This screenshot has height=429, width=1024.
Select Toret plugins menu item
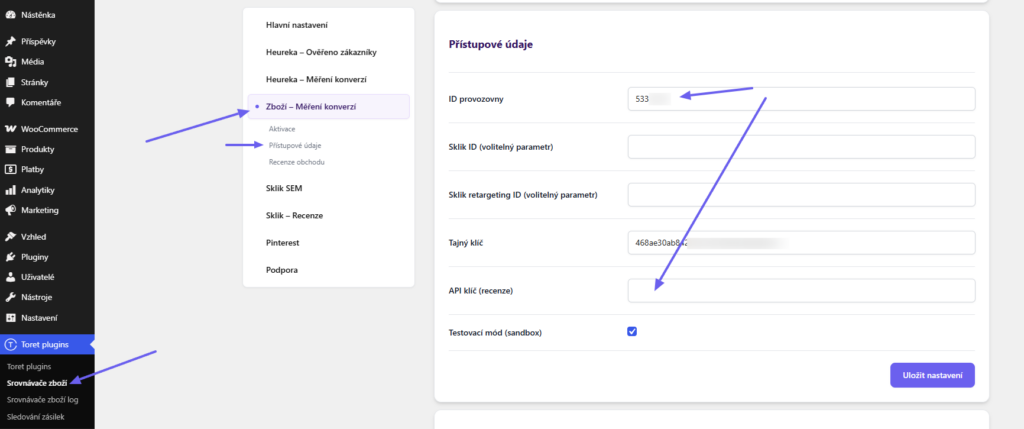pyautogui.click(x=47, y=345)
